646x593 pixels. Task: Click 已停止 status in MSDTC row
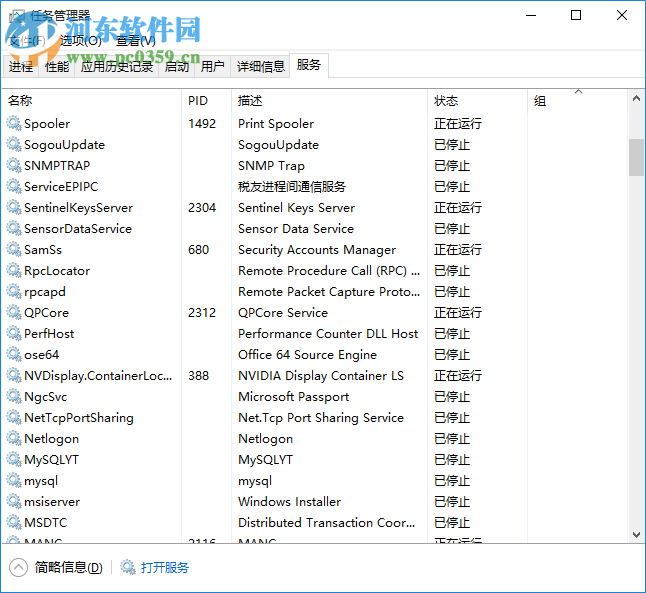pos(452,523)
